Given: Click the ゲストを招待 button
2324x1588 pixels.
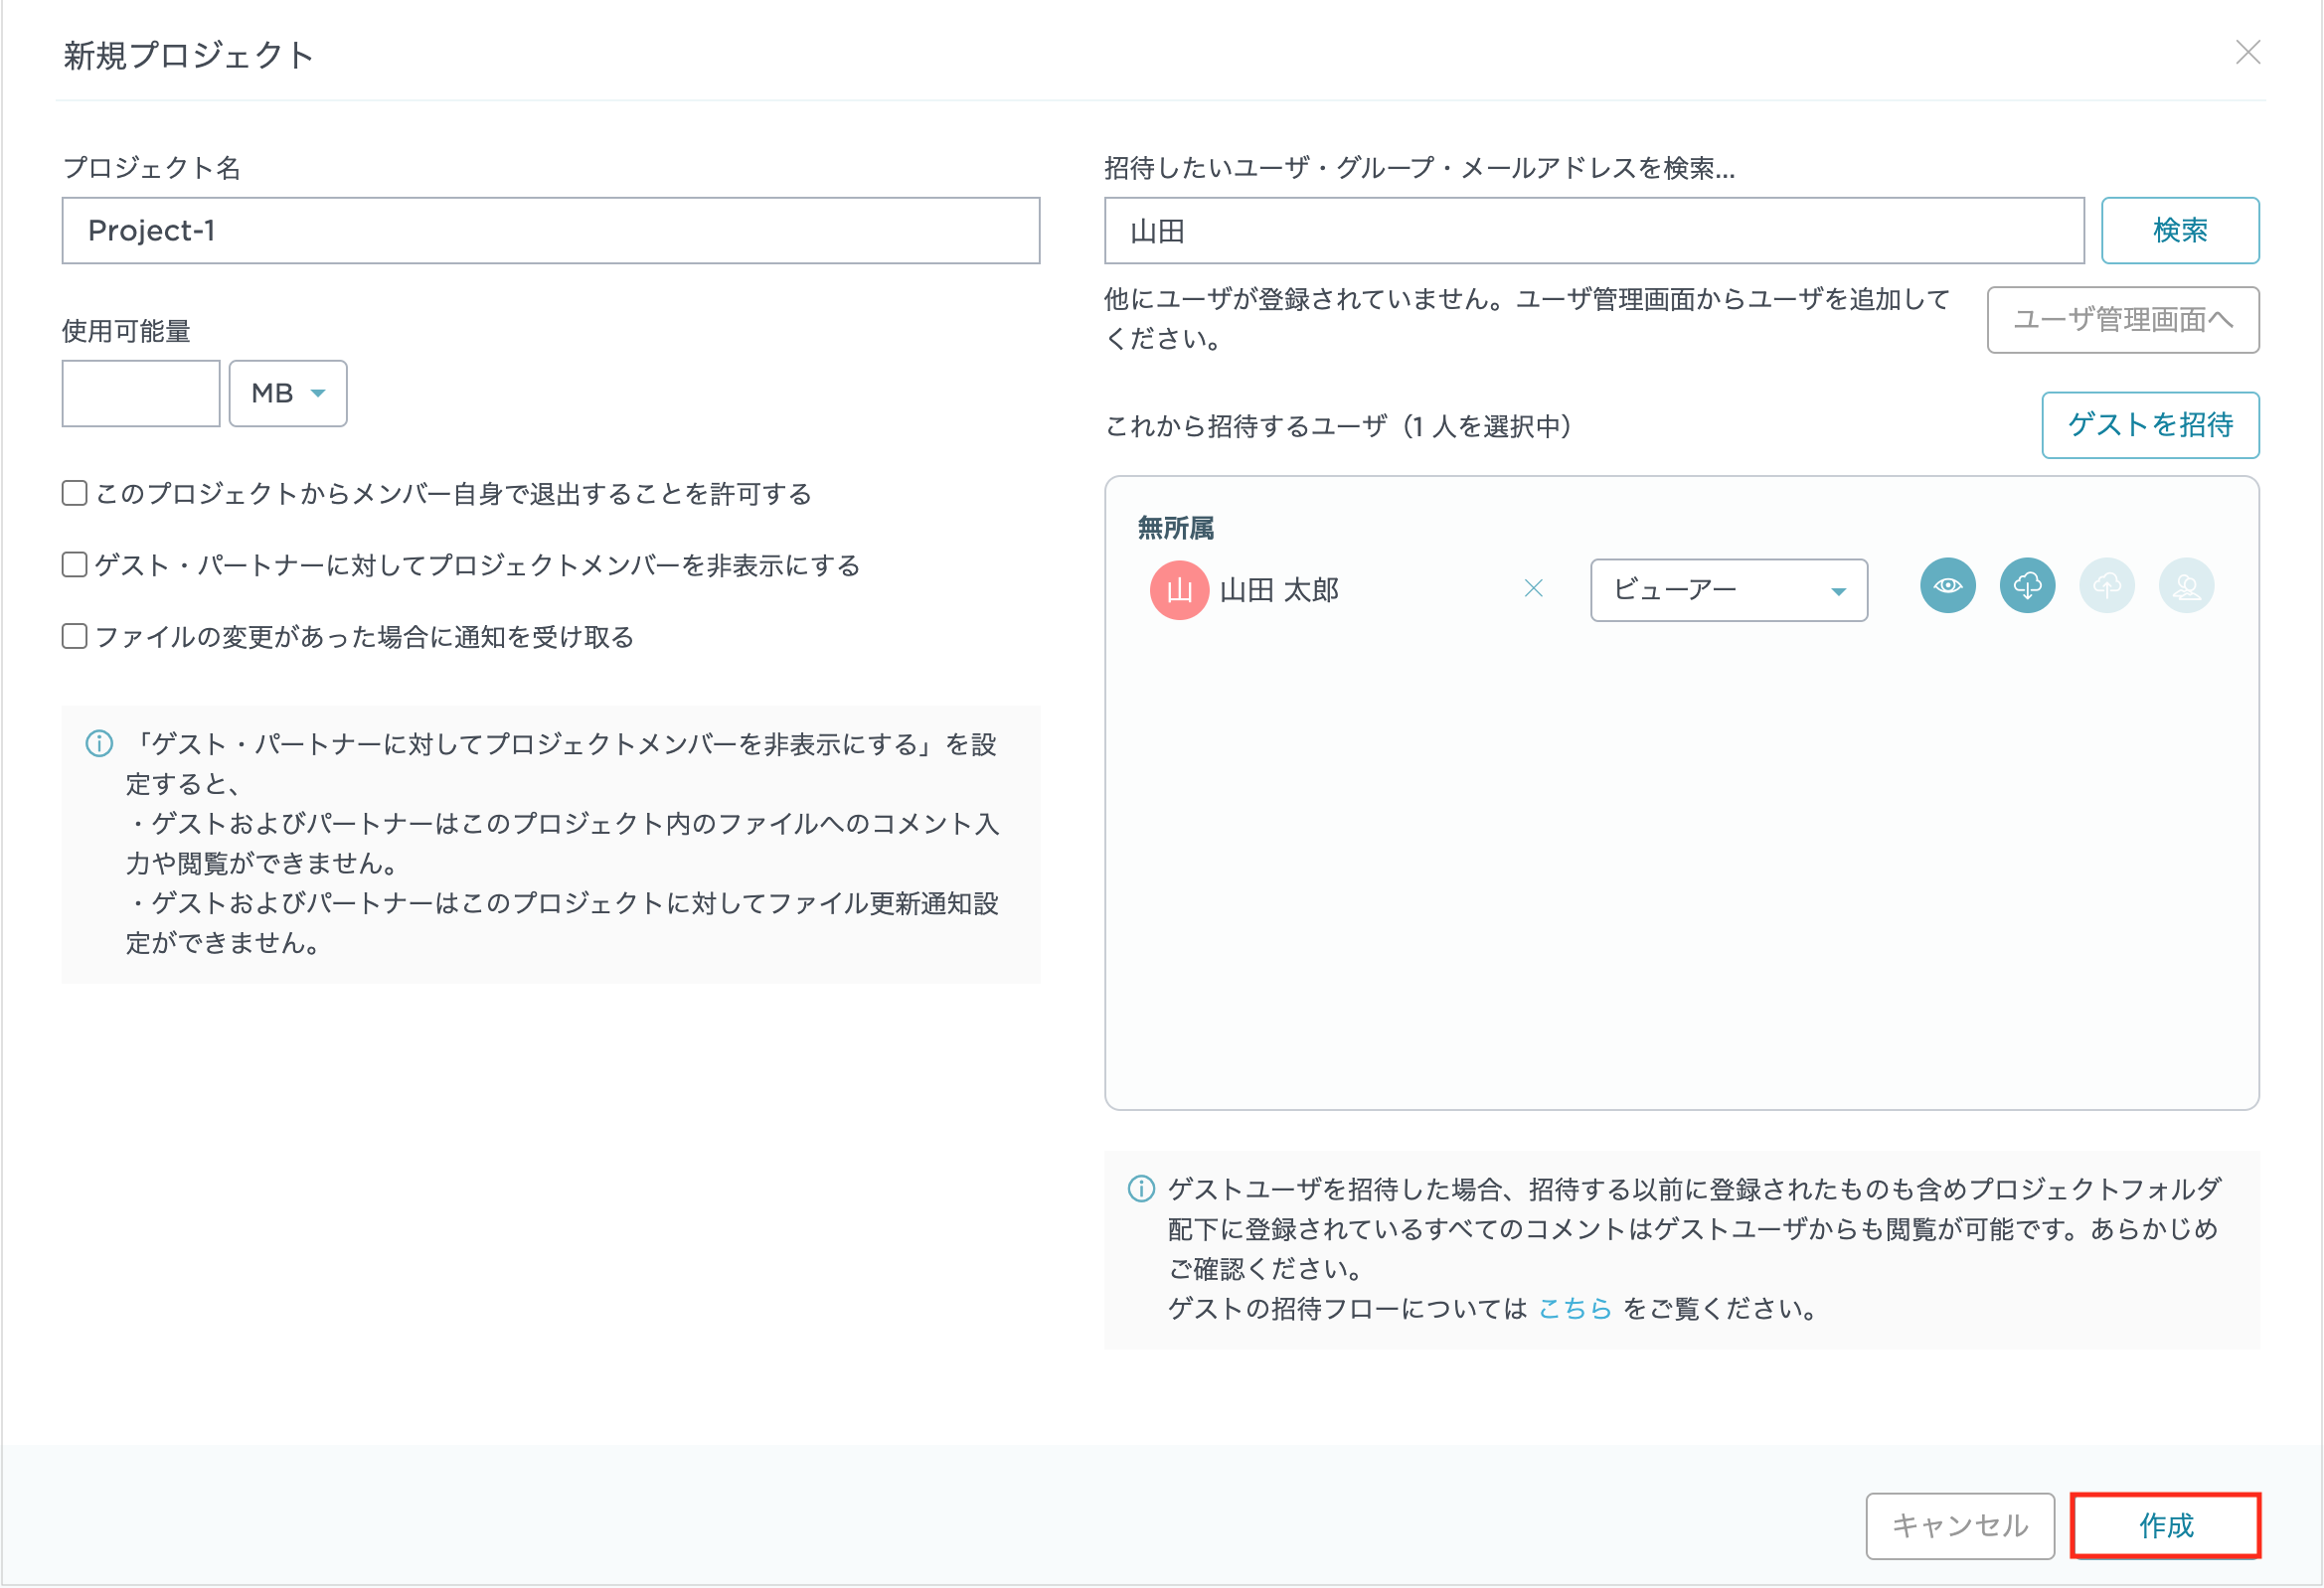Looking at the screenshot, I should (x=2149, y=425).
